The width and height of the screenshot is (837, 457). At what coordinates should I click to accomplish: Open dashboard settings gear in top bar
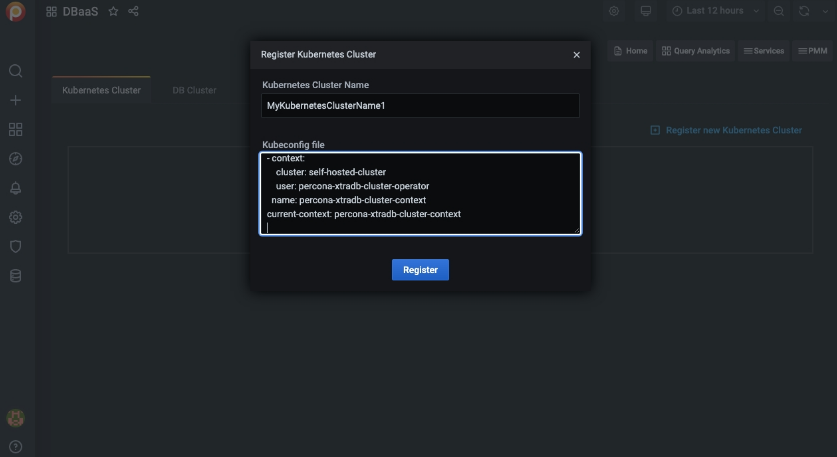pos(614,11)
